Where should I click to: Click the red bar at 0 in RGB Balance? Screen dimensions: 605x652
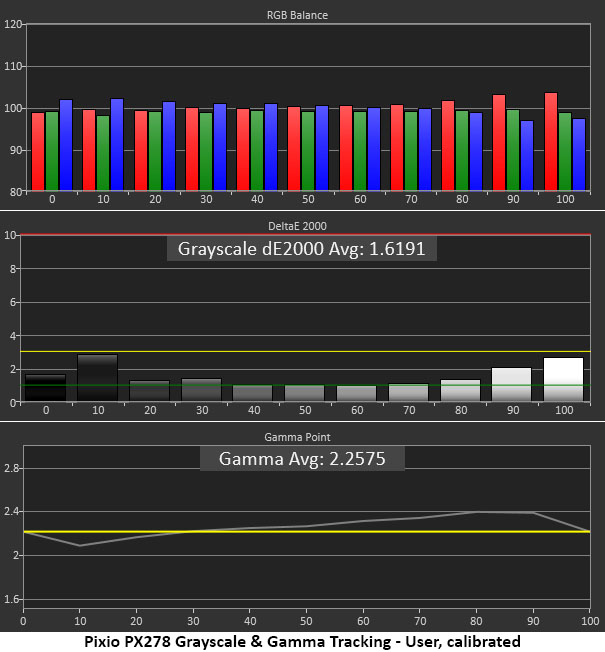[x=38, y=151]
